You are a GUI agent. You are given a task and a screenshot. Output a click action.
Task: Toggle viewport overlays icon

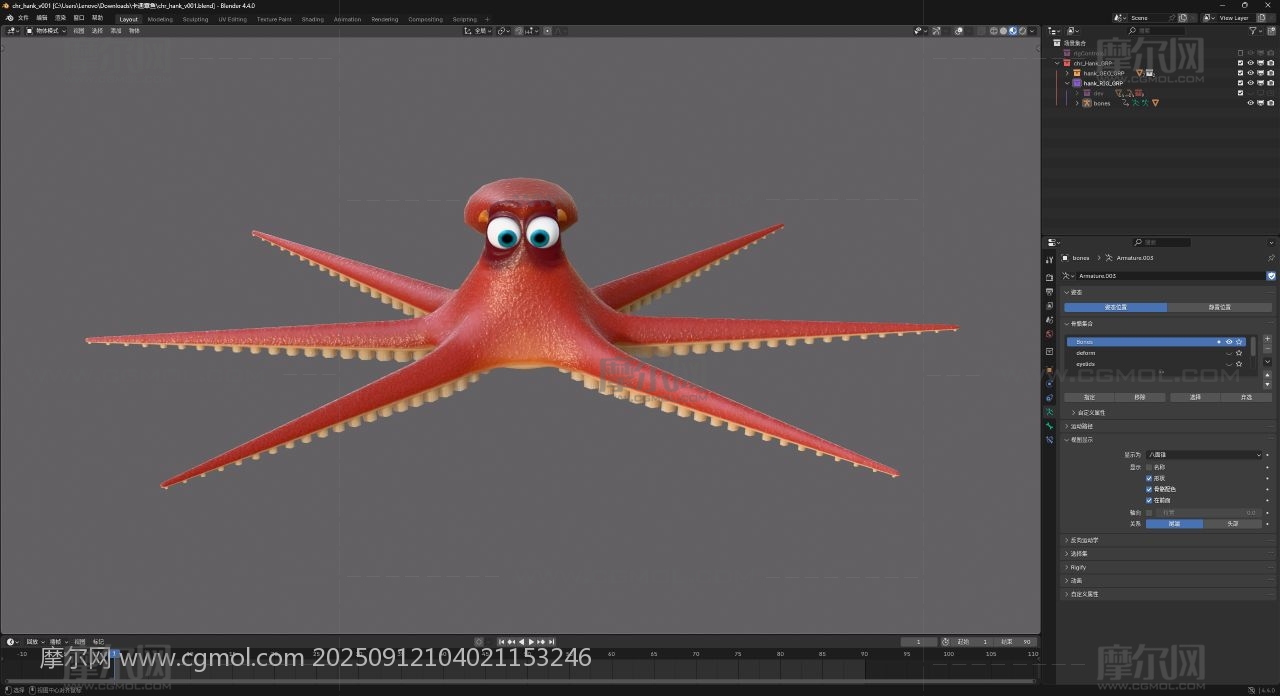tap(959, 31)
